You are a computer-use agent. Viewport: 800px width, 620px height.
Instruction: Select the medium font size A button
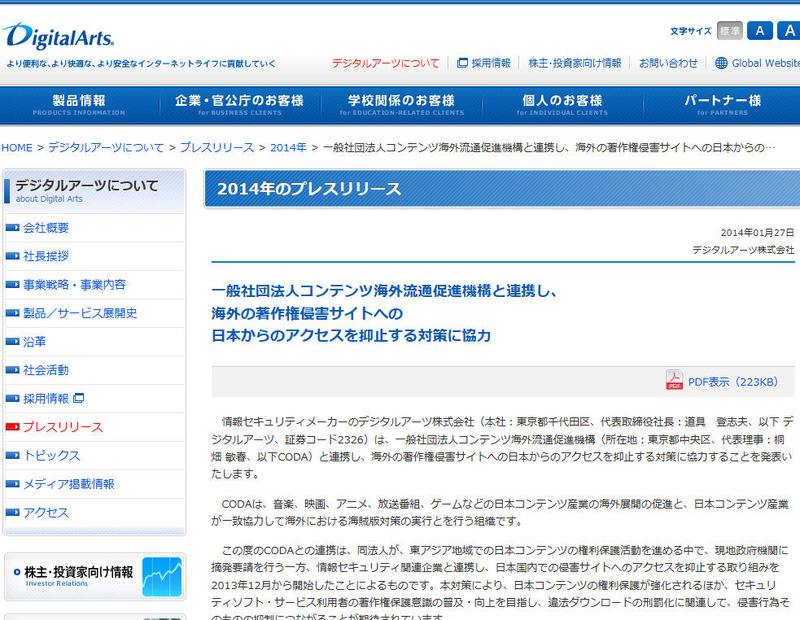coord(759,31)
